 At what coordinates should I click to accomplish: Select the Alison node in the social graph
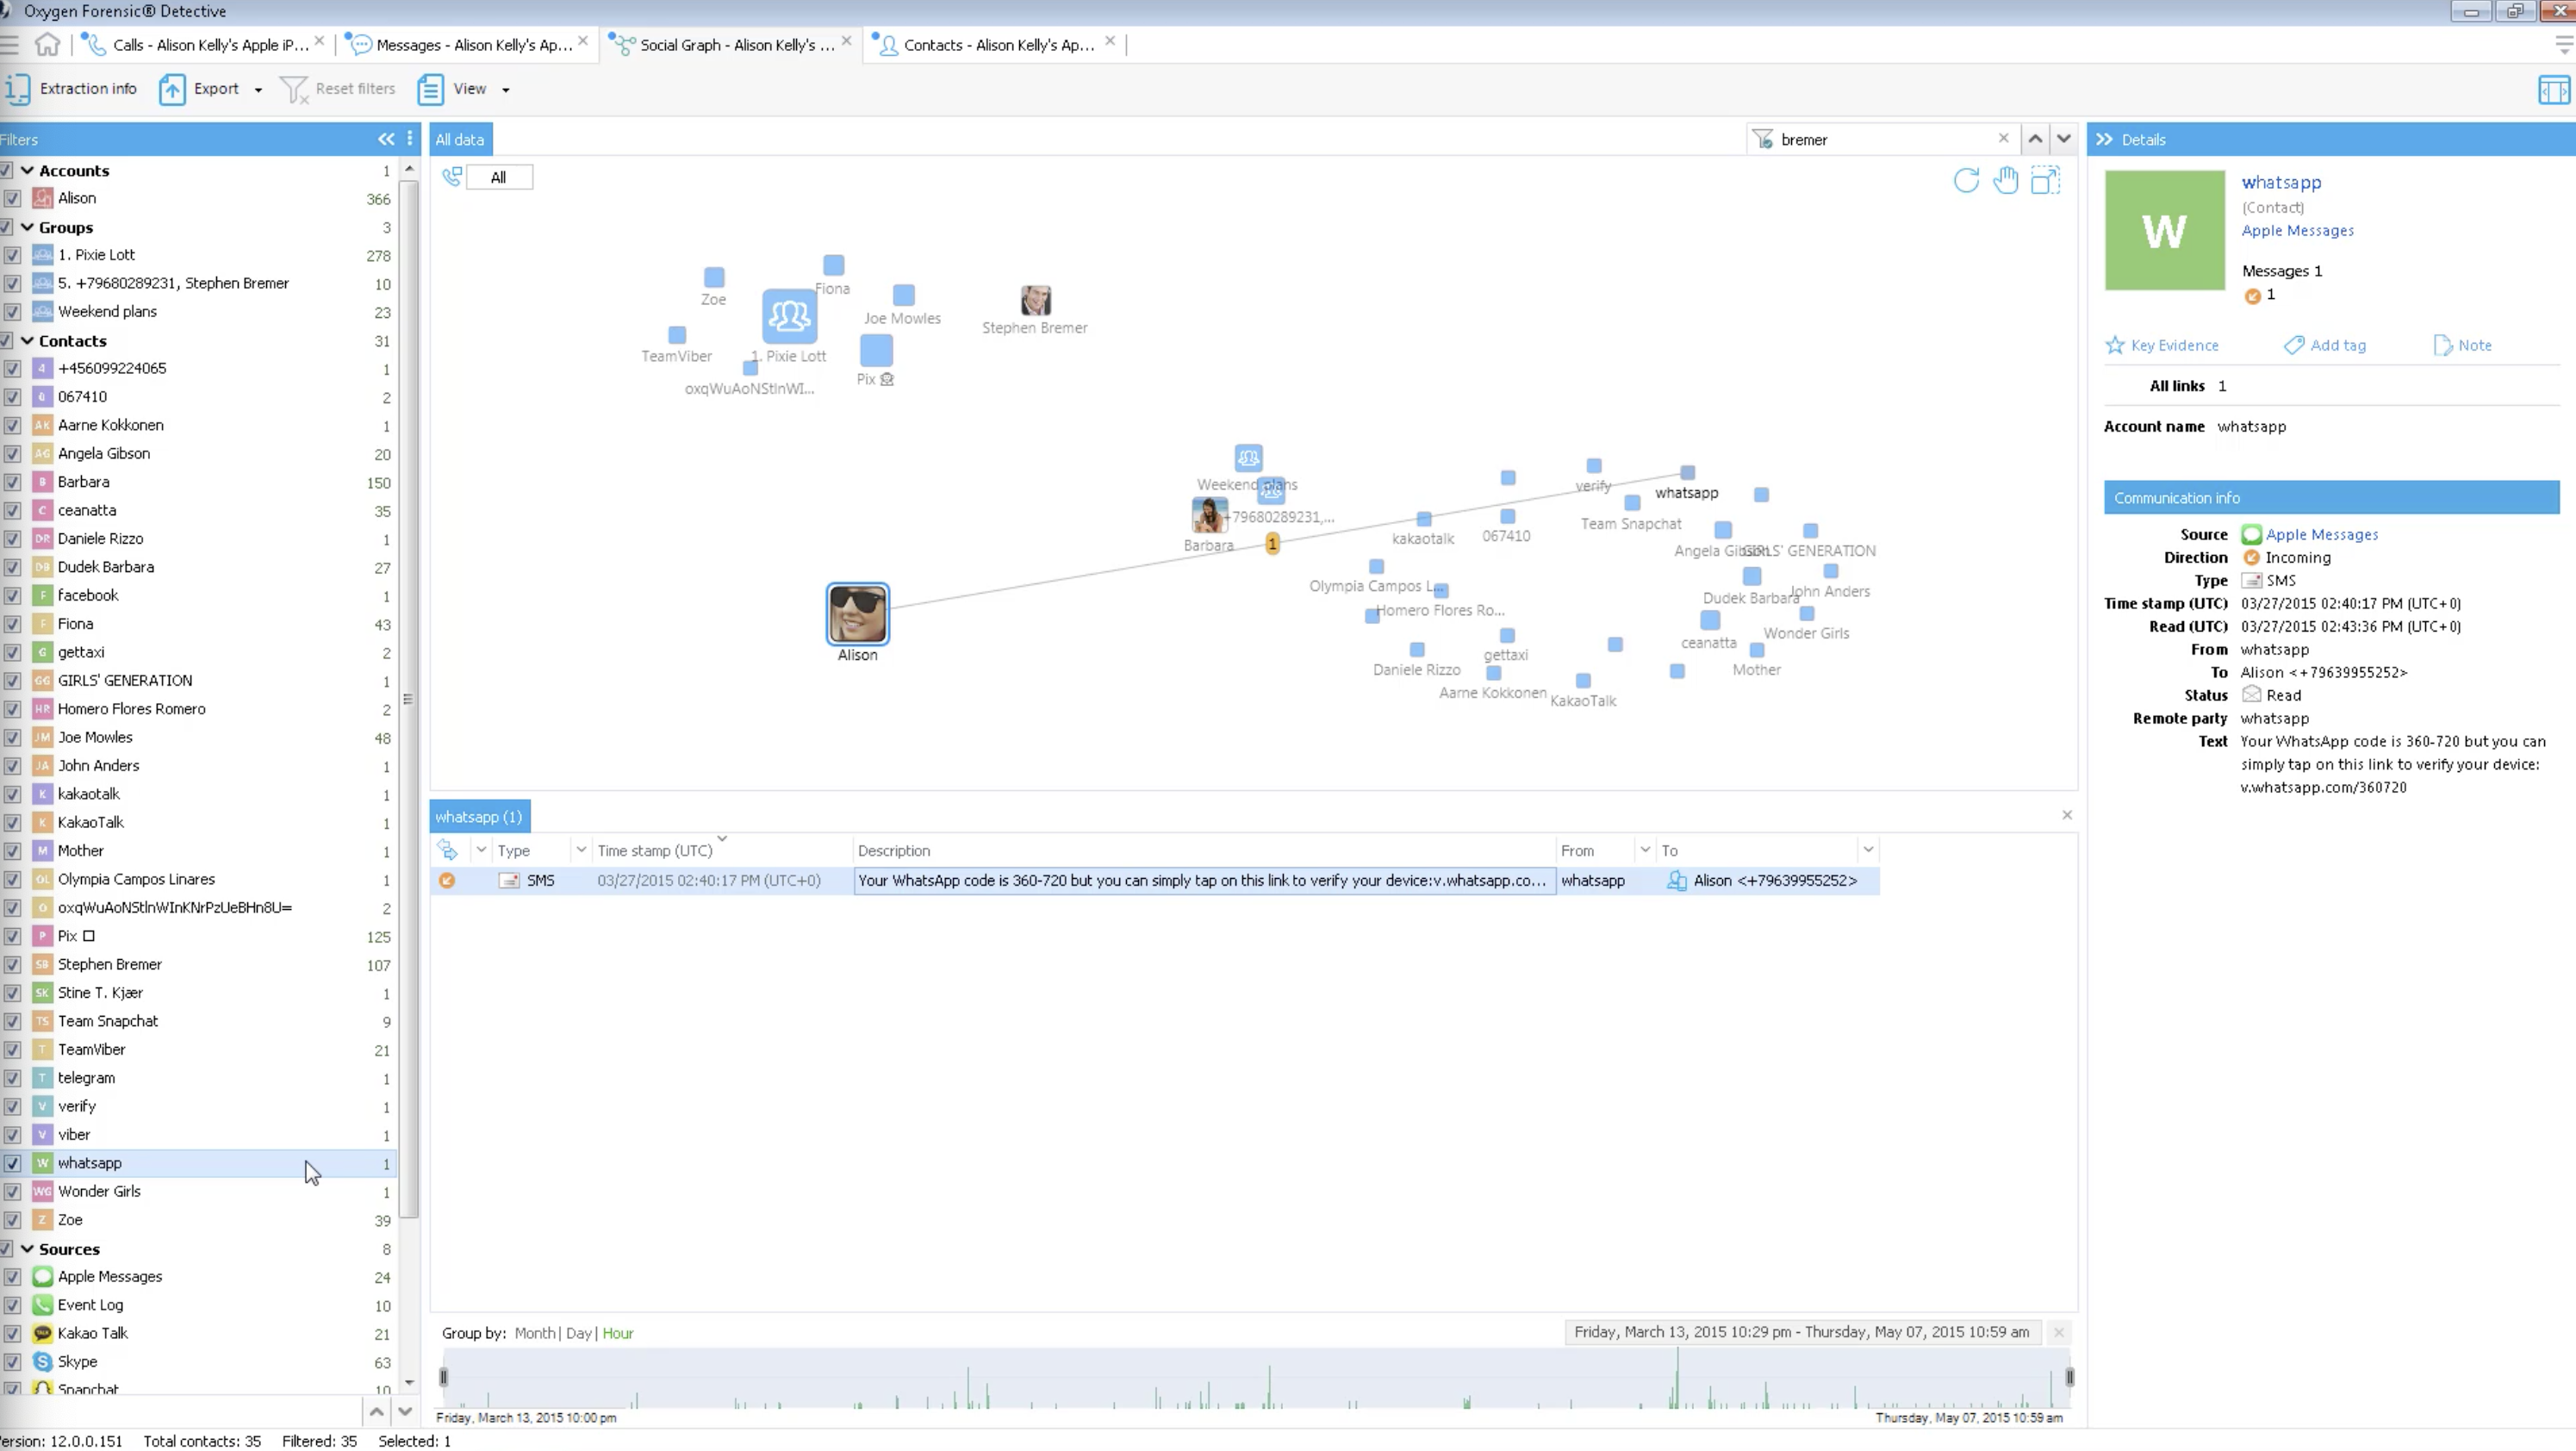857,614
